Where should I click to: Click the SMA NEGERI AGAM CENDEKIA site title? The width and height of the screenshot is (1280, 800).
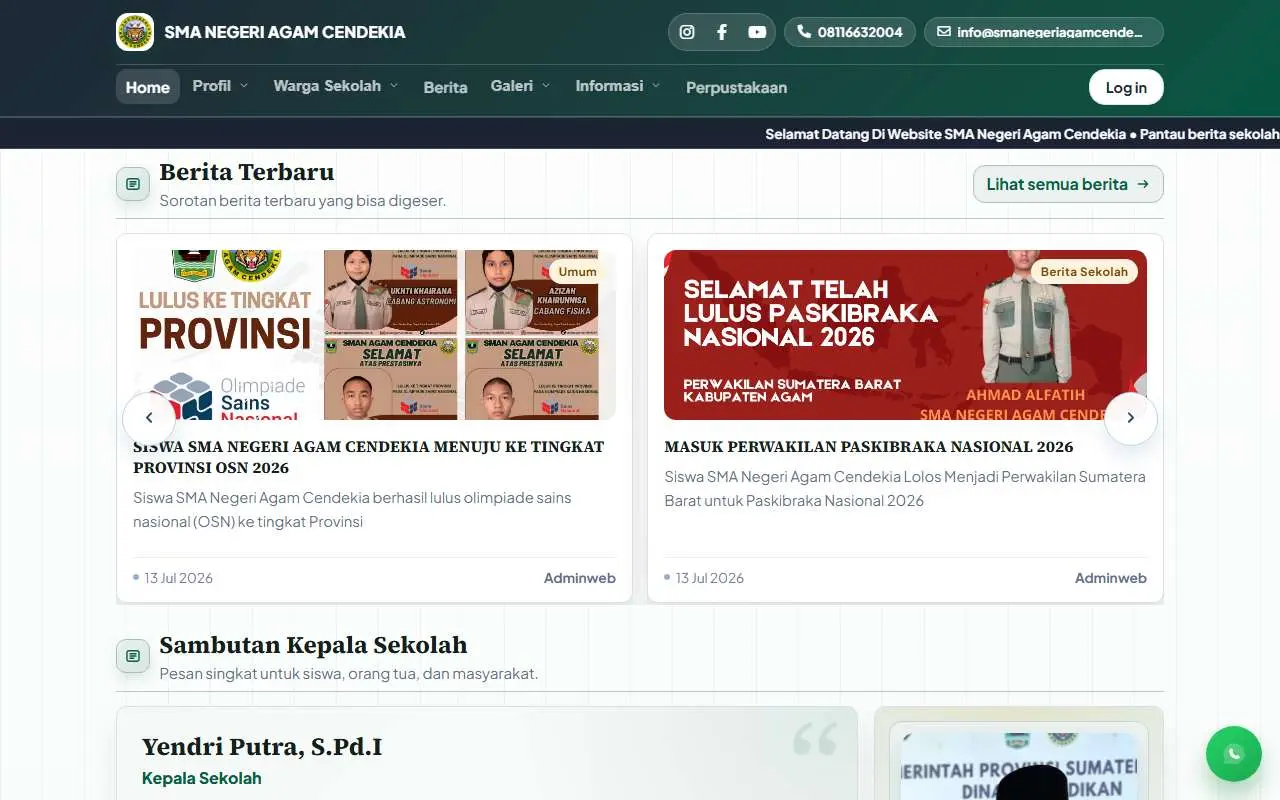tap(285, 32)
